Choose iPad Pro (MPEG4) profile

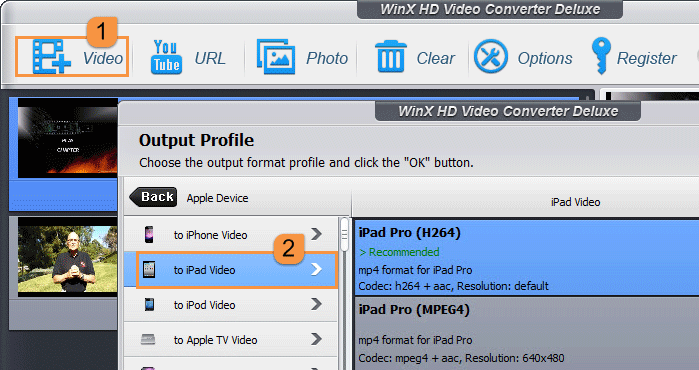pyautogui.click(x=527, y=333)
